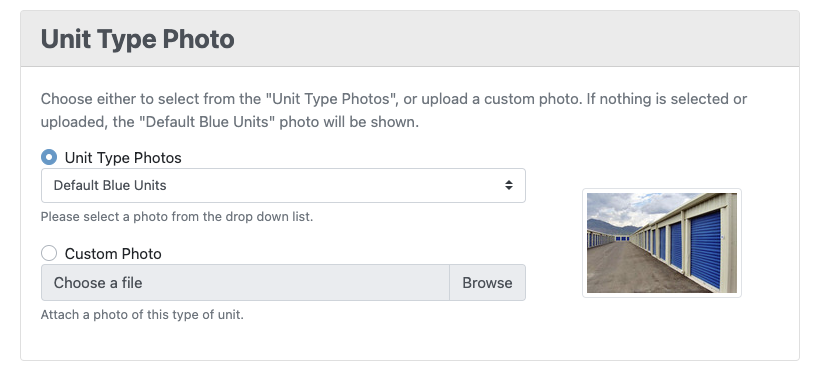
Task: Click the "Unit Type Photos" radio label text
Action: (x=123, y=158)
